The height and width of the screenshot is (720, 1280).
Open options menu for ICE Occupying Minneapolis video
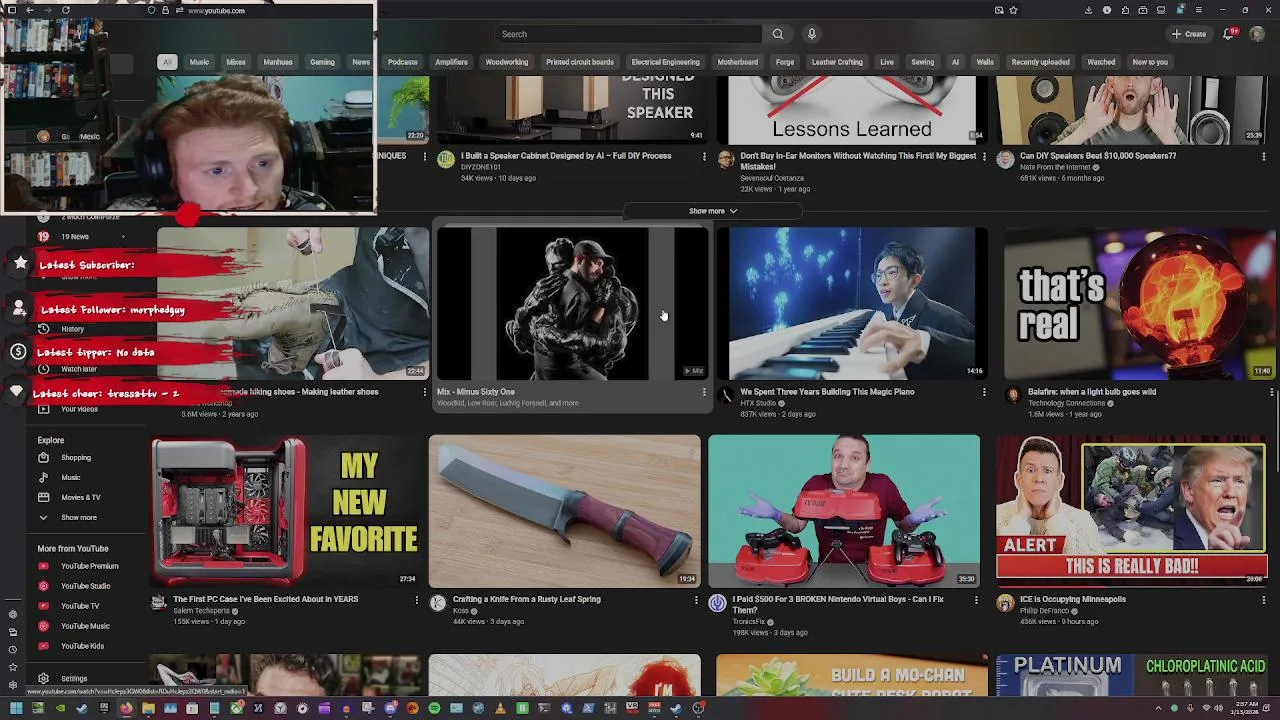pos(1263,600)
